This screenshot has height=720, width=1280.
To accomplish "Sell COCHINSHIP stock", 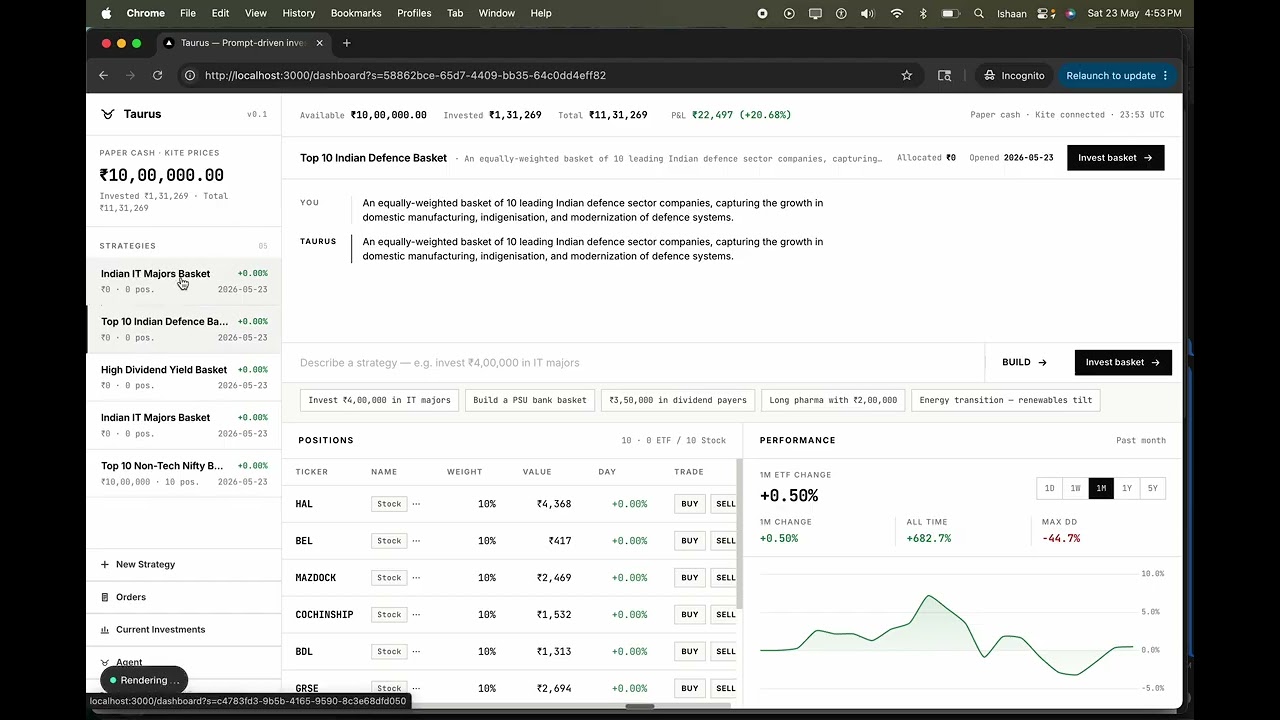I will coord(725,615).
